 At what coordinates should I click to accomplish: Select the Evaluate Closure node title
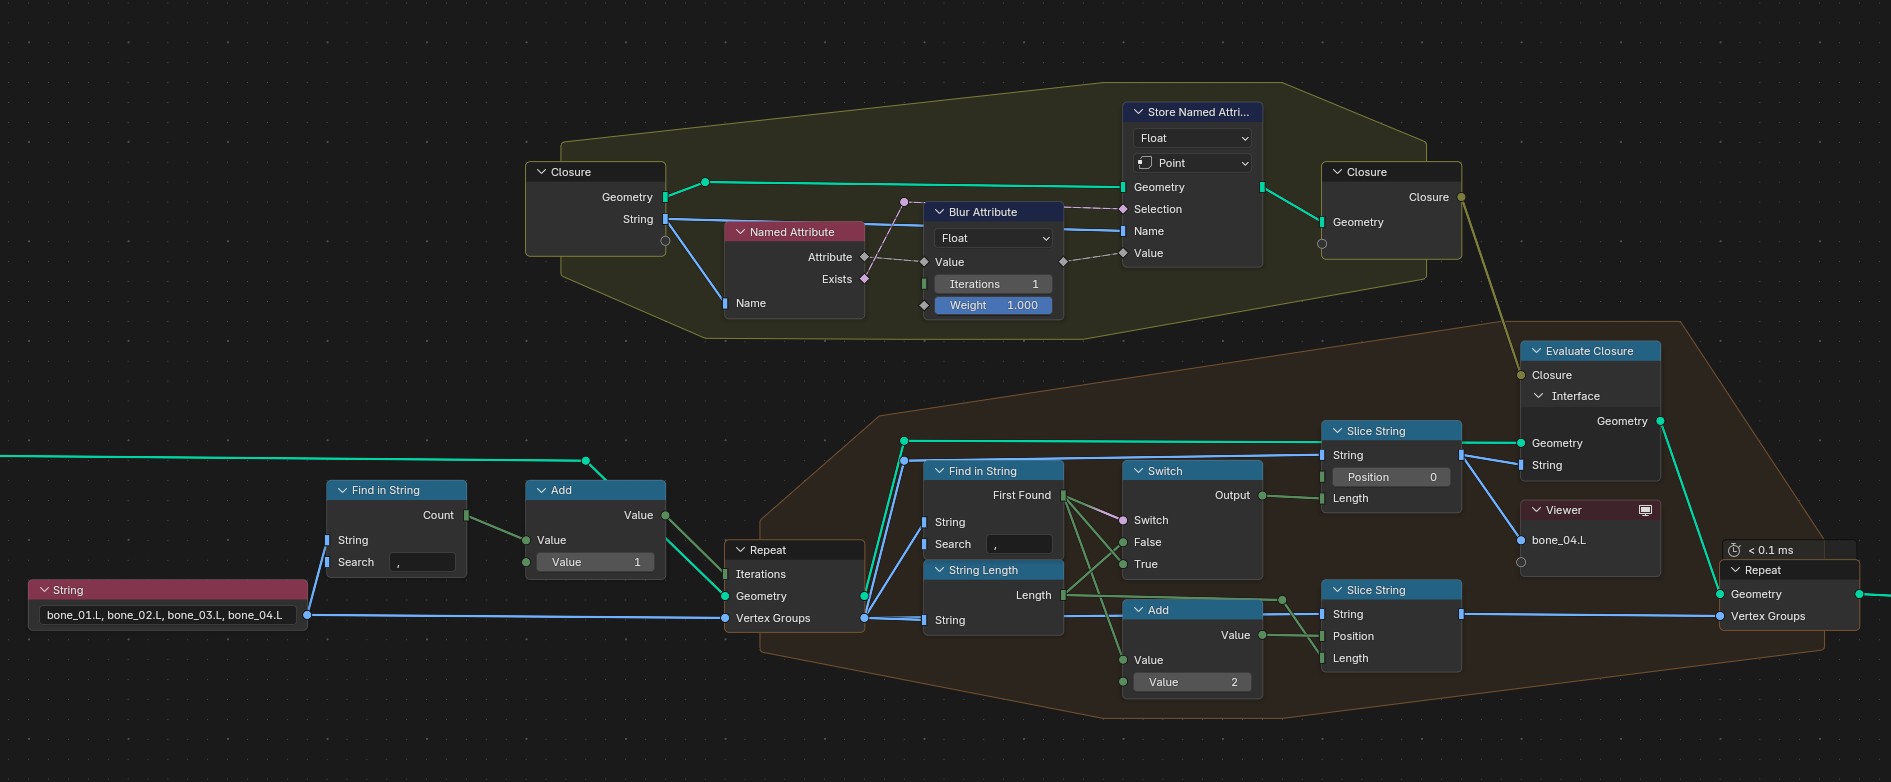[1589, 351]
